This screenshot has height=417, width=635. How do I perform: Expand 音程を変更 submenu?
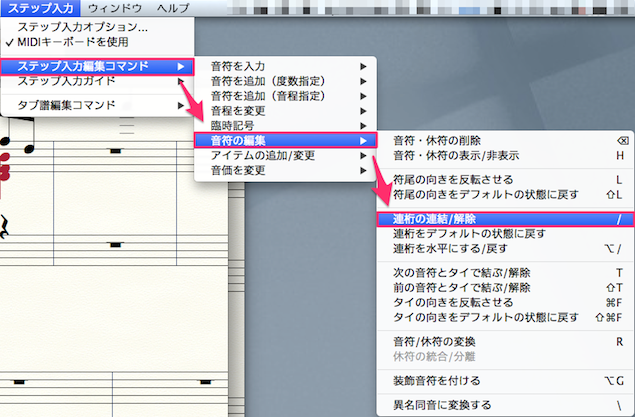coord(286,111)
